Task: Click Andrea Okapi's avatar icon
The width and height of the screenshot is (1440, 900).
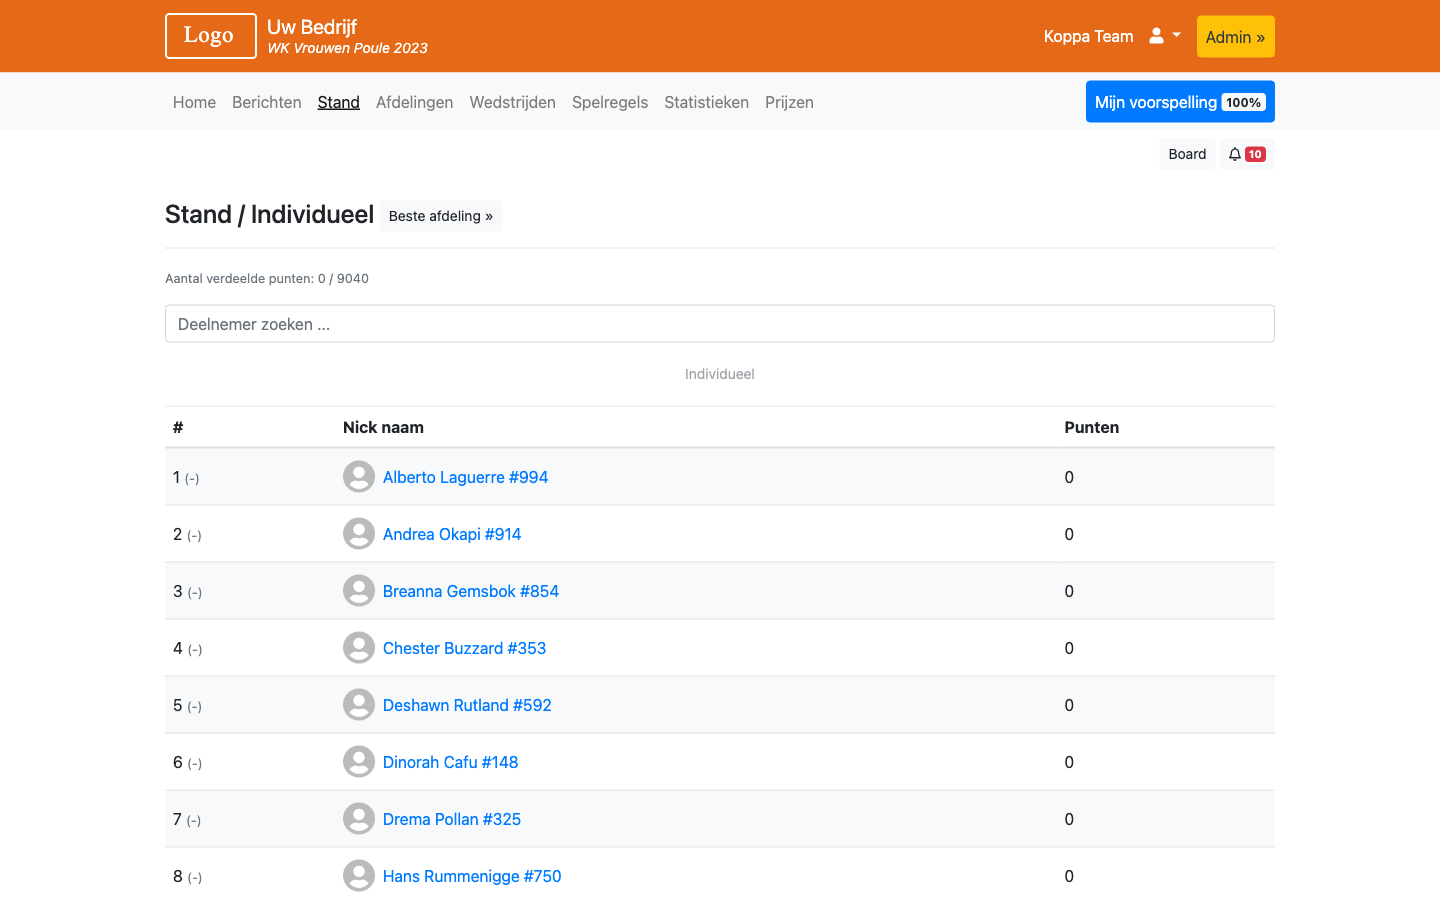Action: coord(359,534)
